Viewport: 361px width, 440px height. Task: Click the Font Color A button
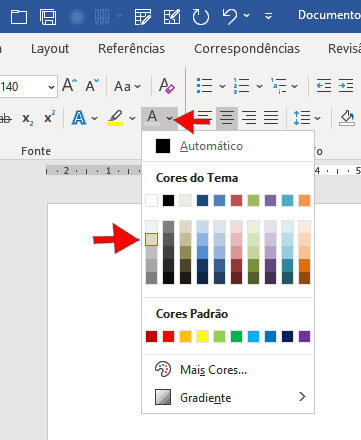tap(152, 118)
